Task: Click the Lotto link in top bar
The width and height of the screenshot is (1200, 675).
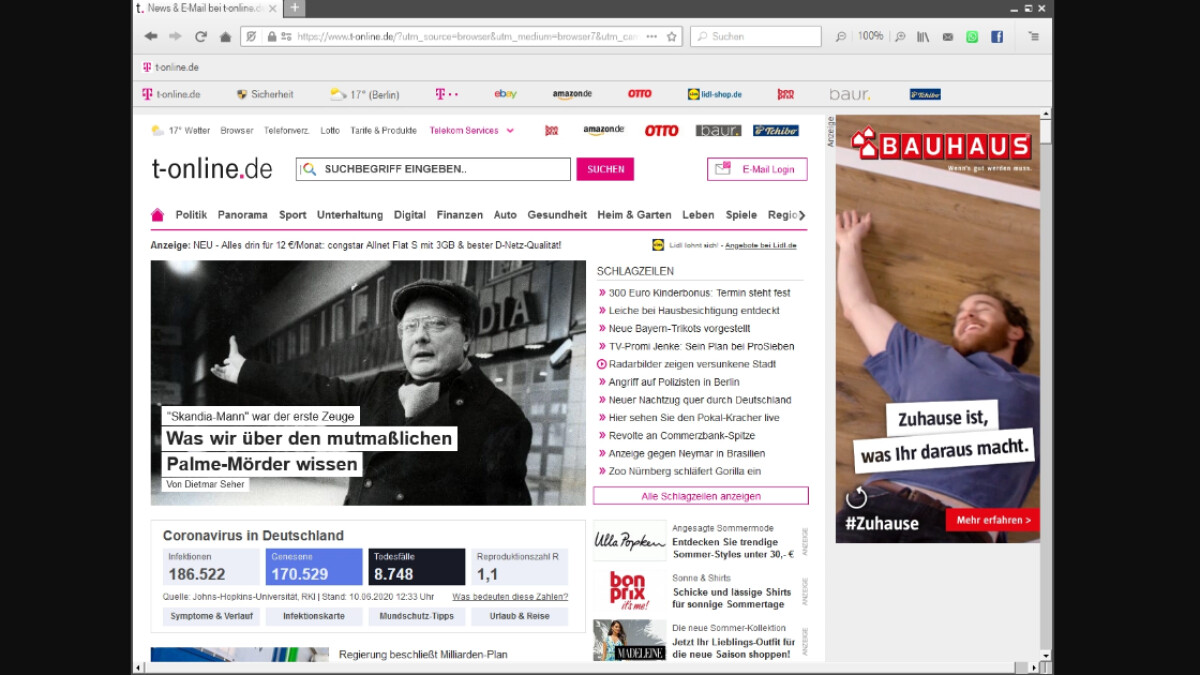Action: click(x=330, y=130)
